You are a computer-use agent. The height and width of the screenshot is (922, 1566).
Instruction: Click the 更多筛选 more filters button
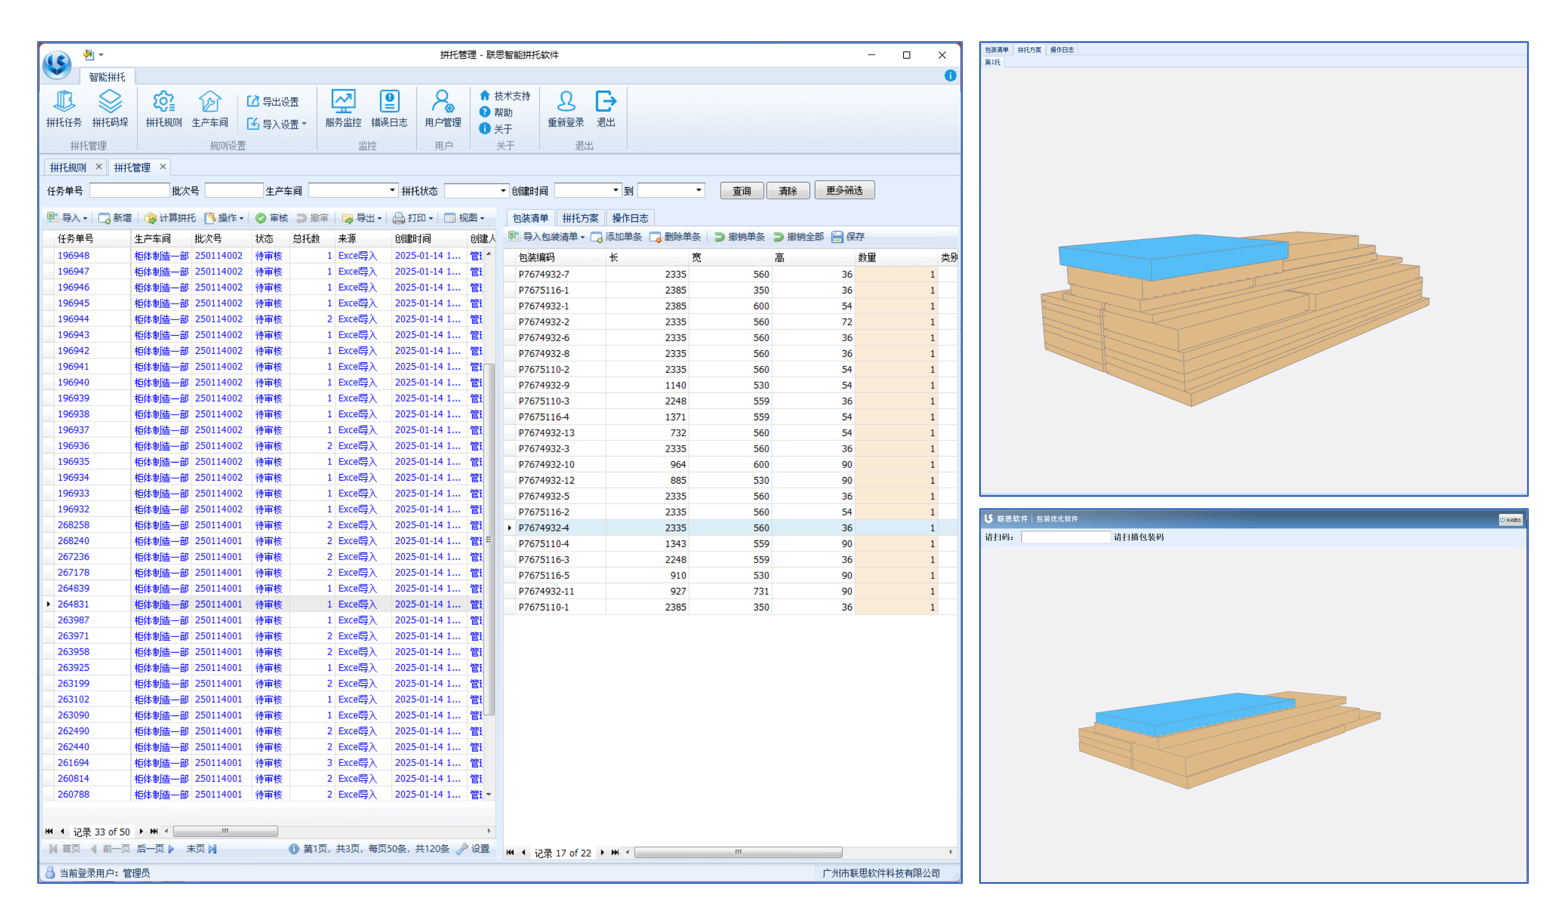[844, 190]
